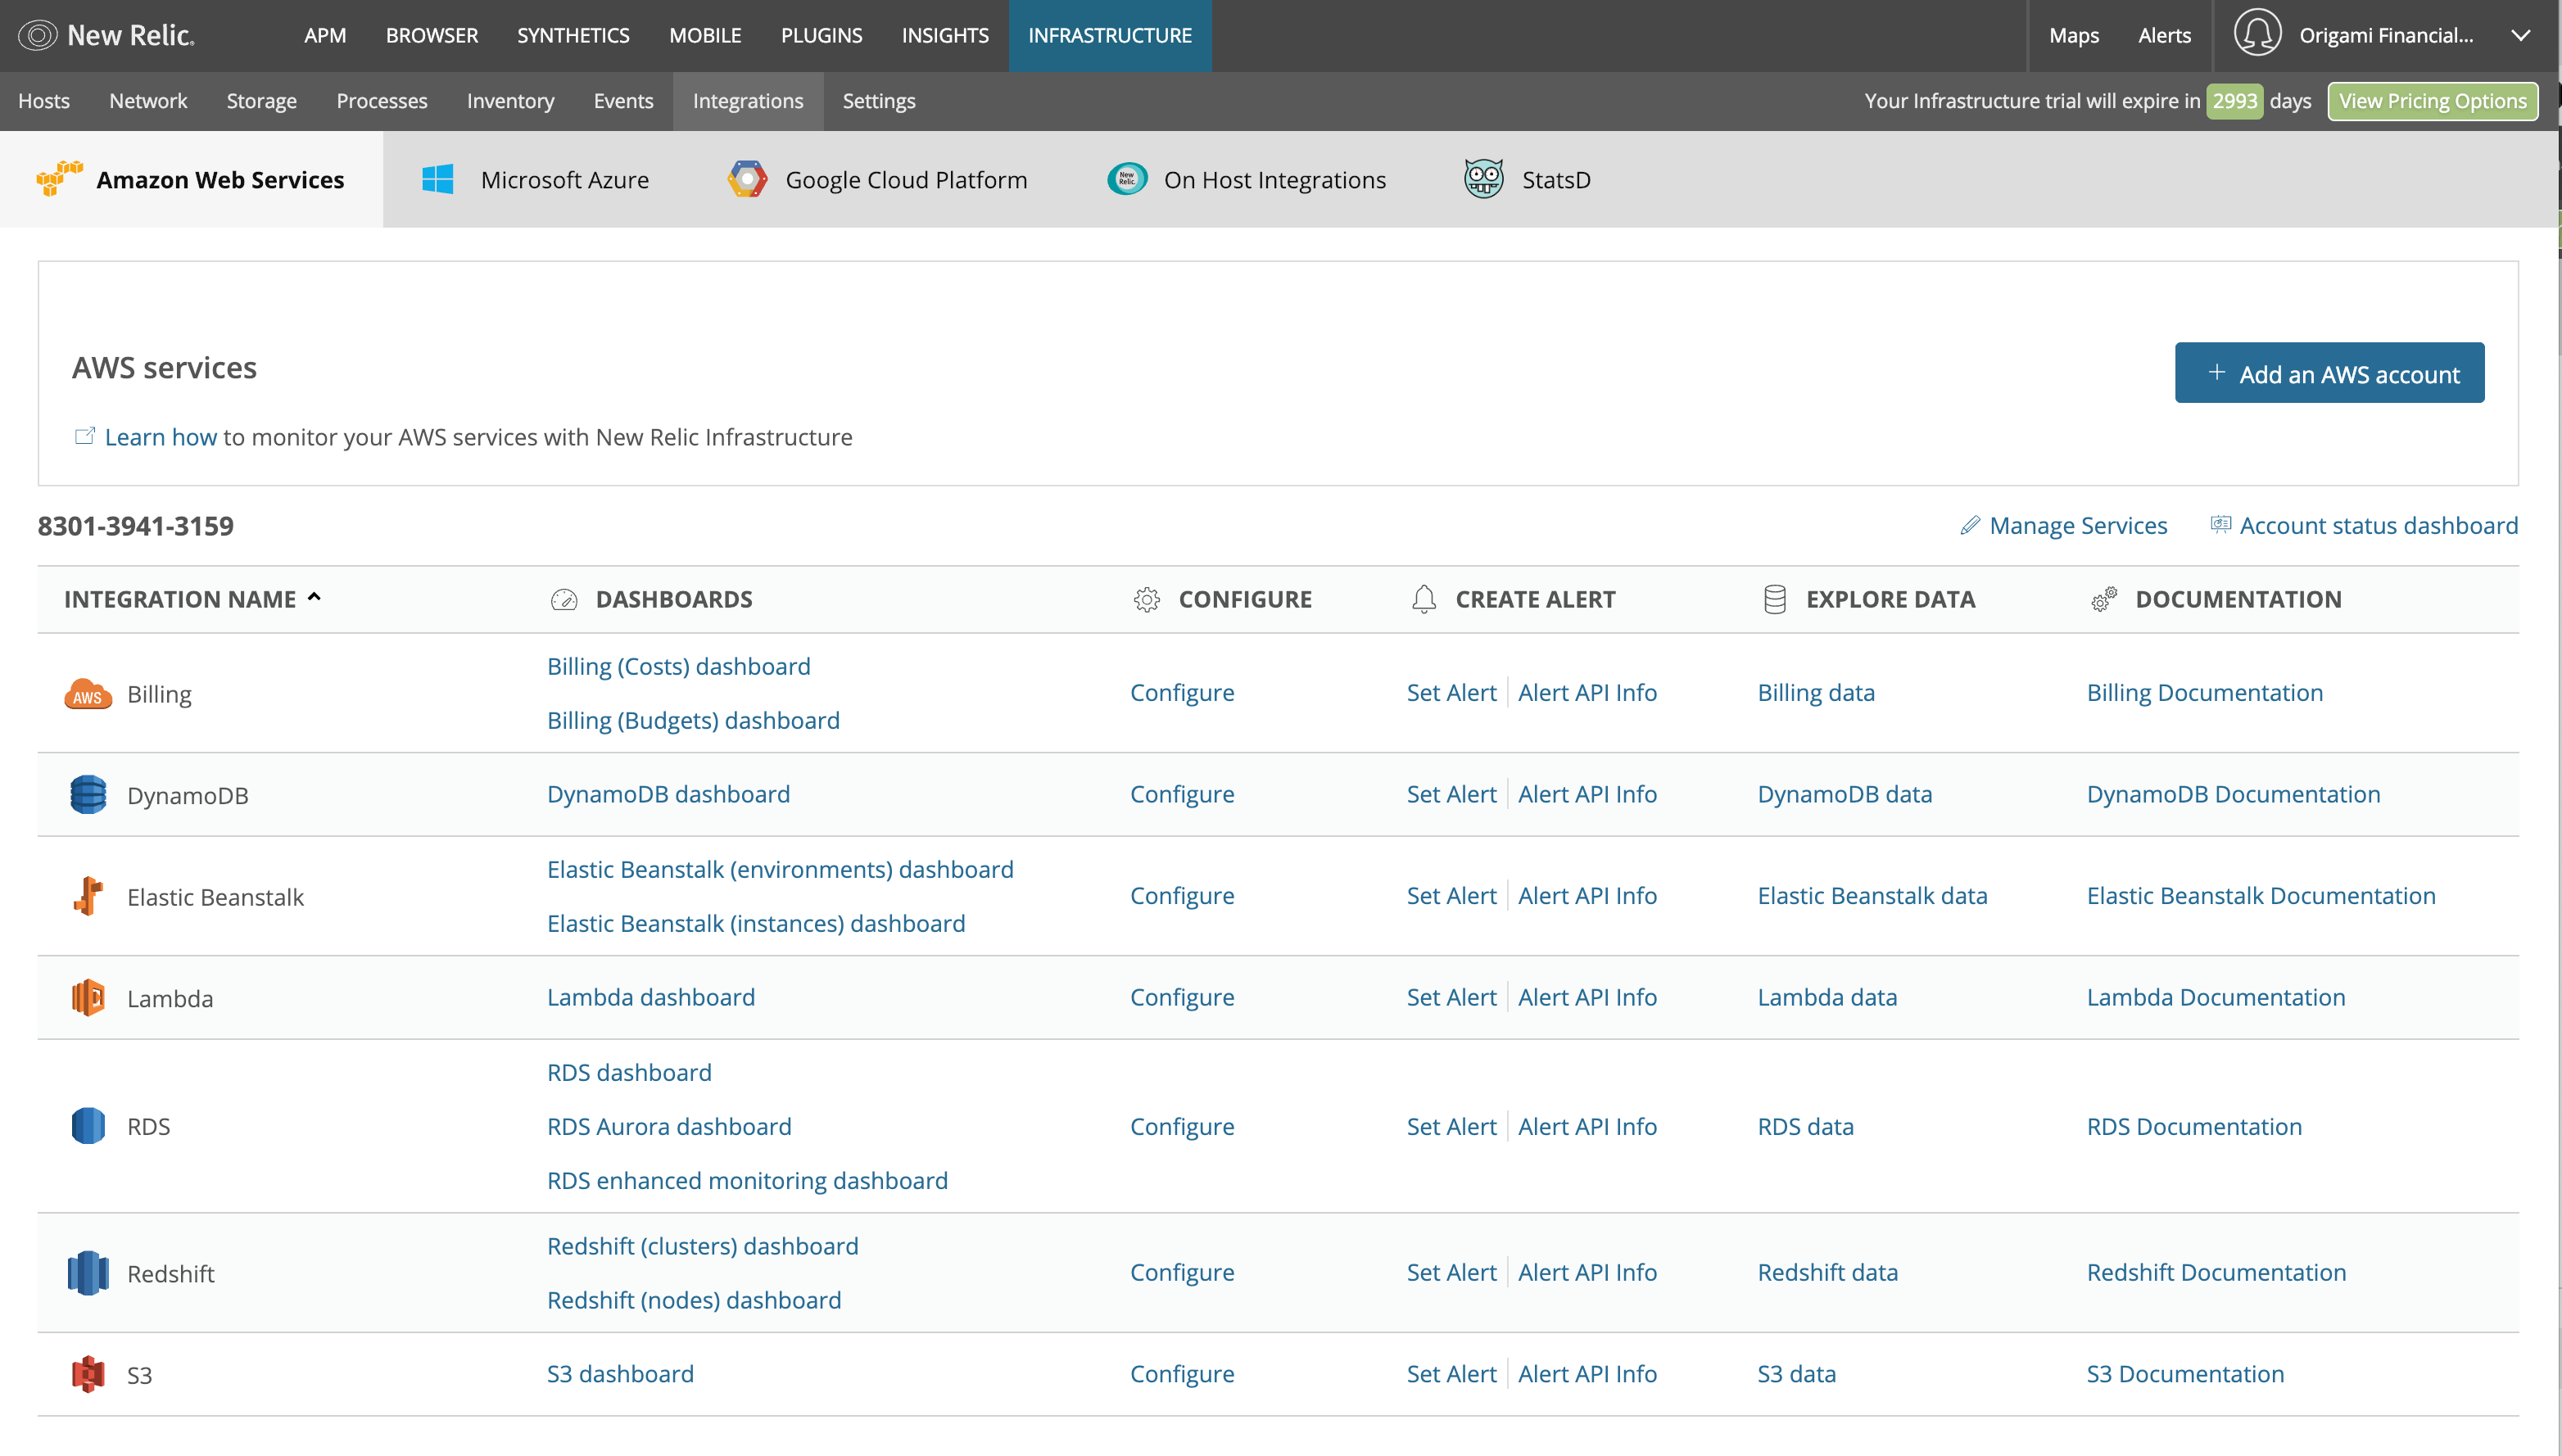
Task: Click the Redshift service icon
Action: point(88,1273)
